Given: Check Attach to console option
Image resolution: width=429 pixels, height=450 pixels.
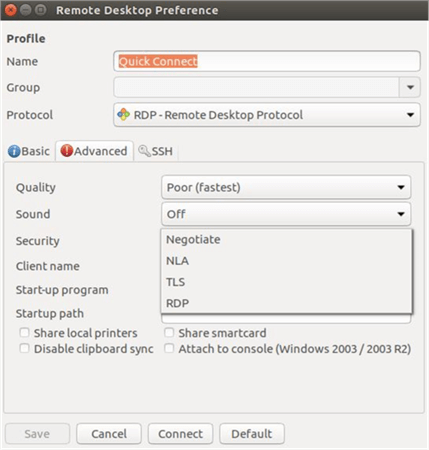Looking at the screenshot, I should [169, 348].
